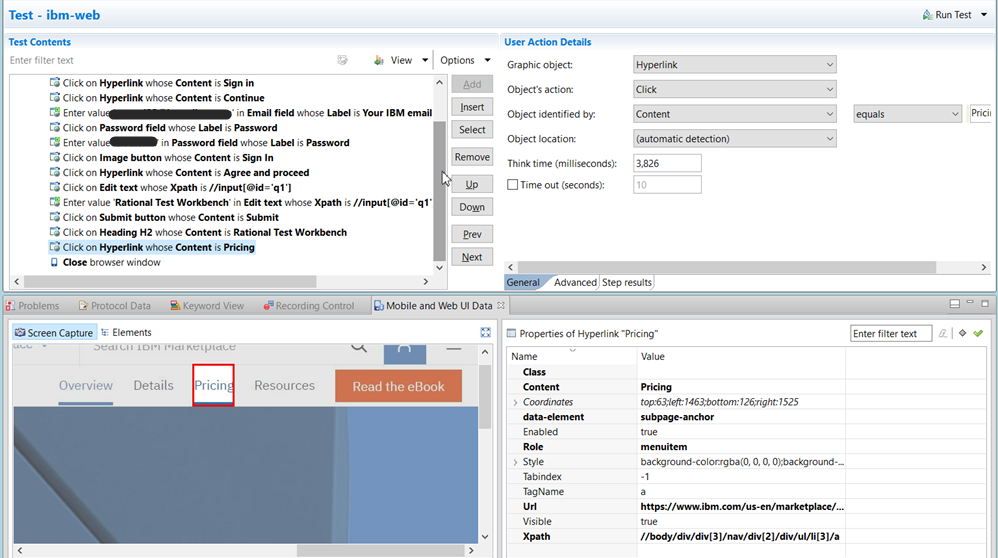Open the Graphic object Hyperlink dropdown
Screen dimensions: 998x558
click(734, 64)
